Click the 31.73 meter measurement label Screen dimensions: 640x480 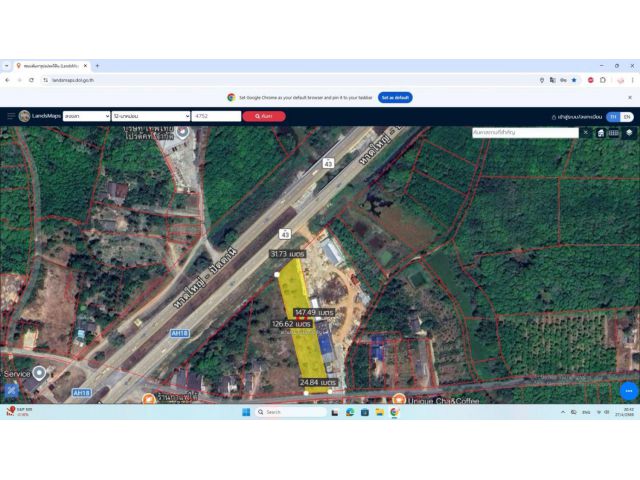[x=288, y=254]
